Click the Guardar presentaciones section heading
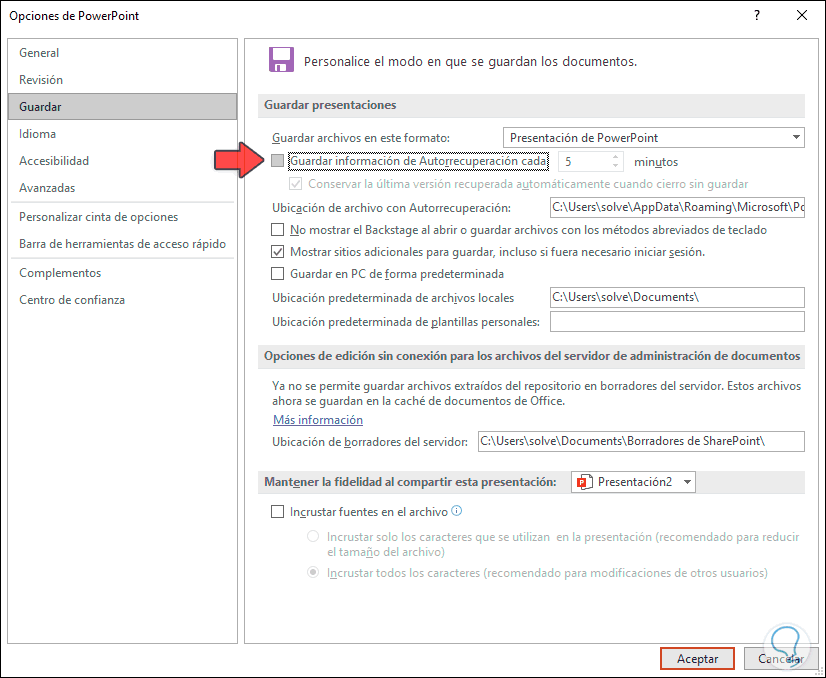Screen dimensions: 826x678 [330, 105]
